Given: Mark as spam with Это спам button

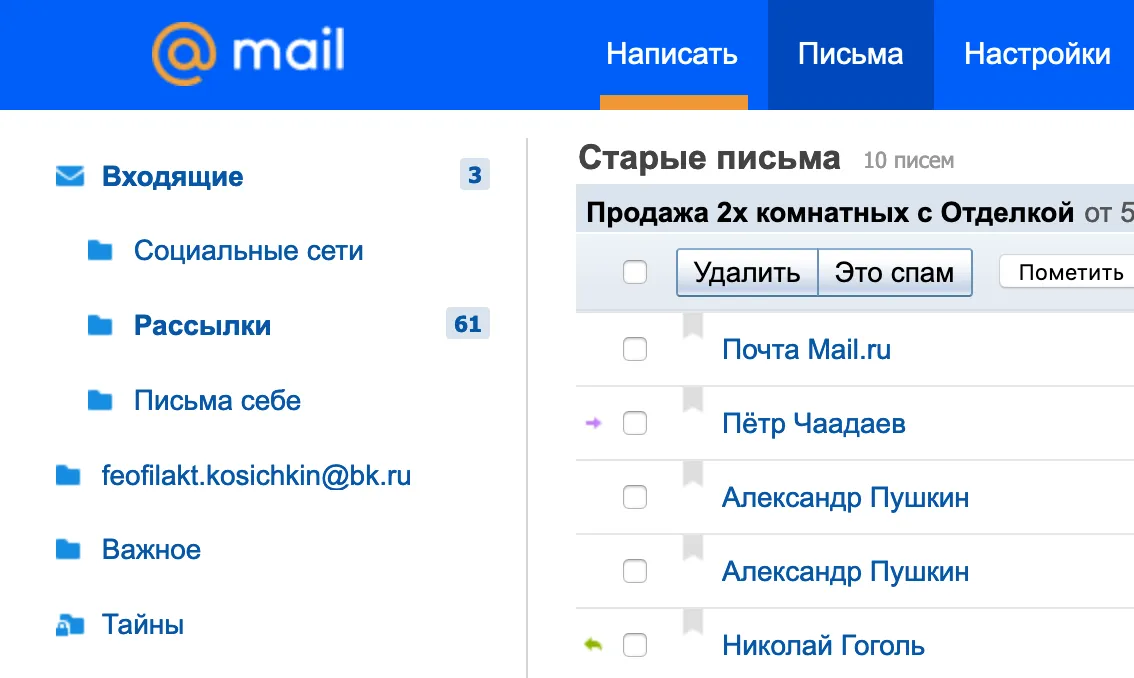Looking at the screenshot, I should click(x=895, y=272).
